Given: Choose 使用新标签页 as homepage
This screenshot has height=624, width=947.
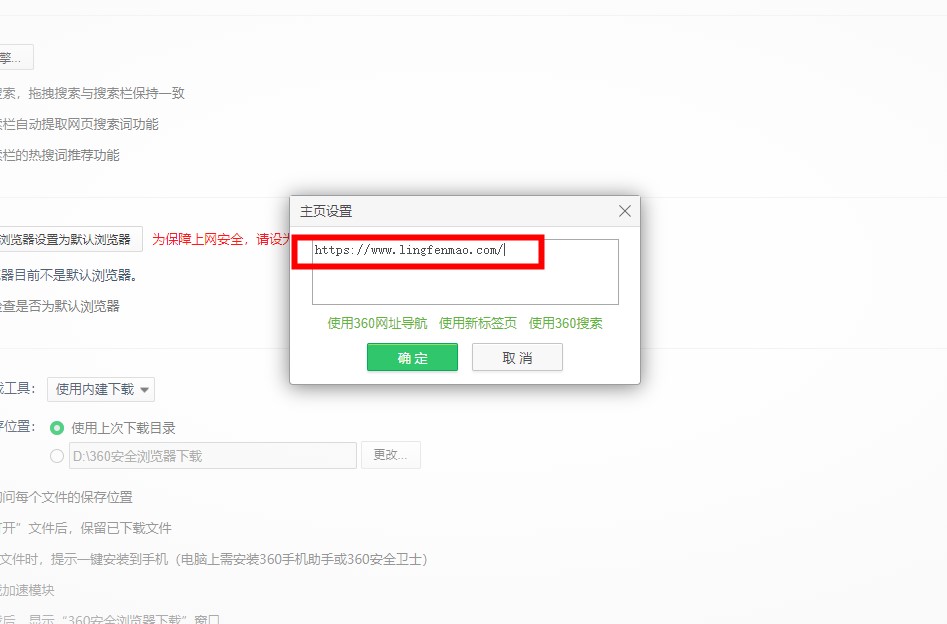Looking at the screenshot, I should click(478, 323).
